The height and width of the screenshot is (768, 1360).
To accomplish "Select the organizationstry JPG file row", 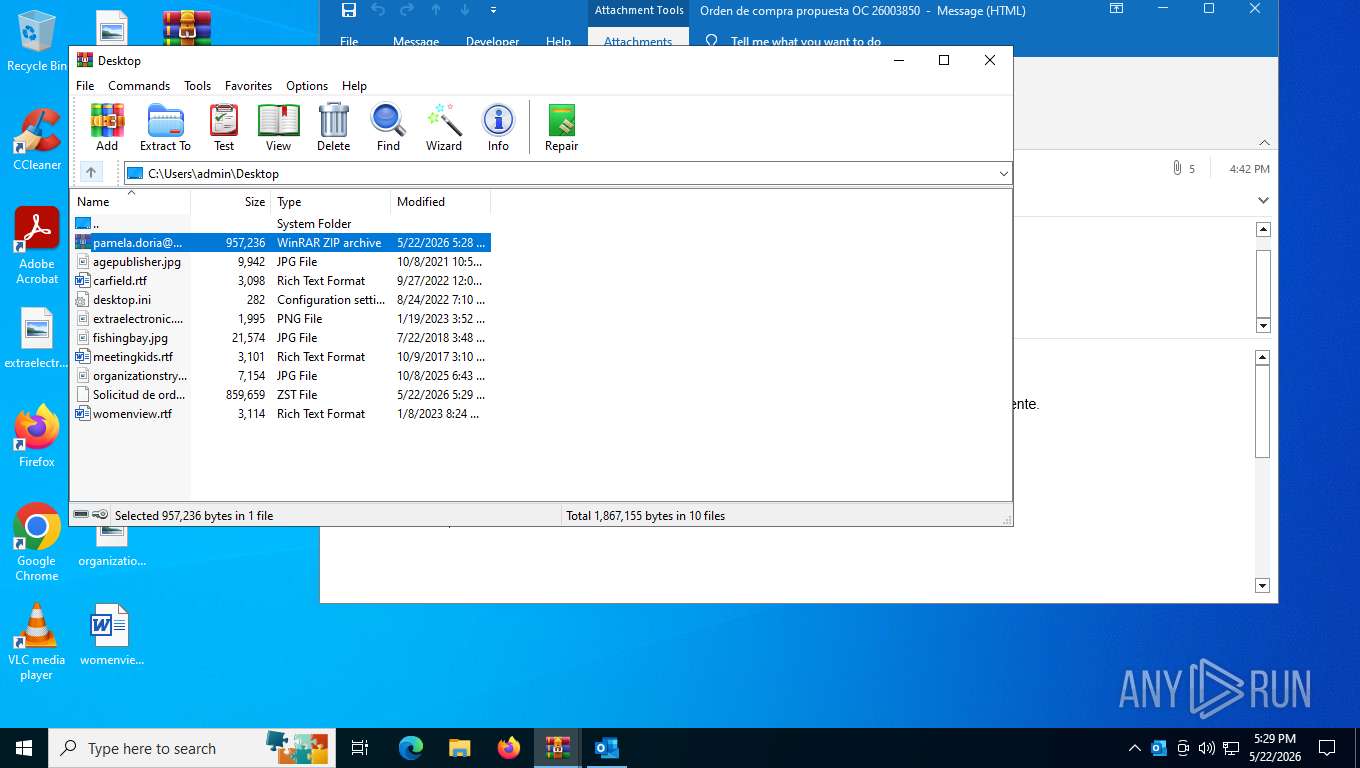I will click(281, 376).
